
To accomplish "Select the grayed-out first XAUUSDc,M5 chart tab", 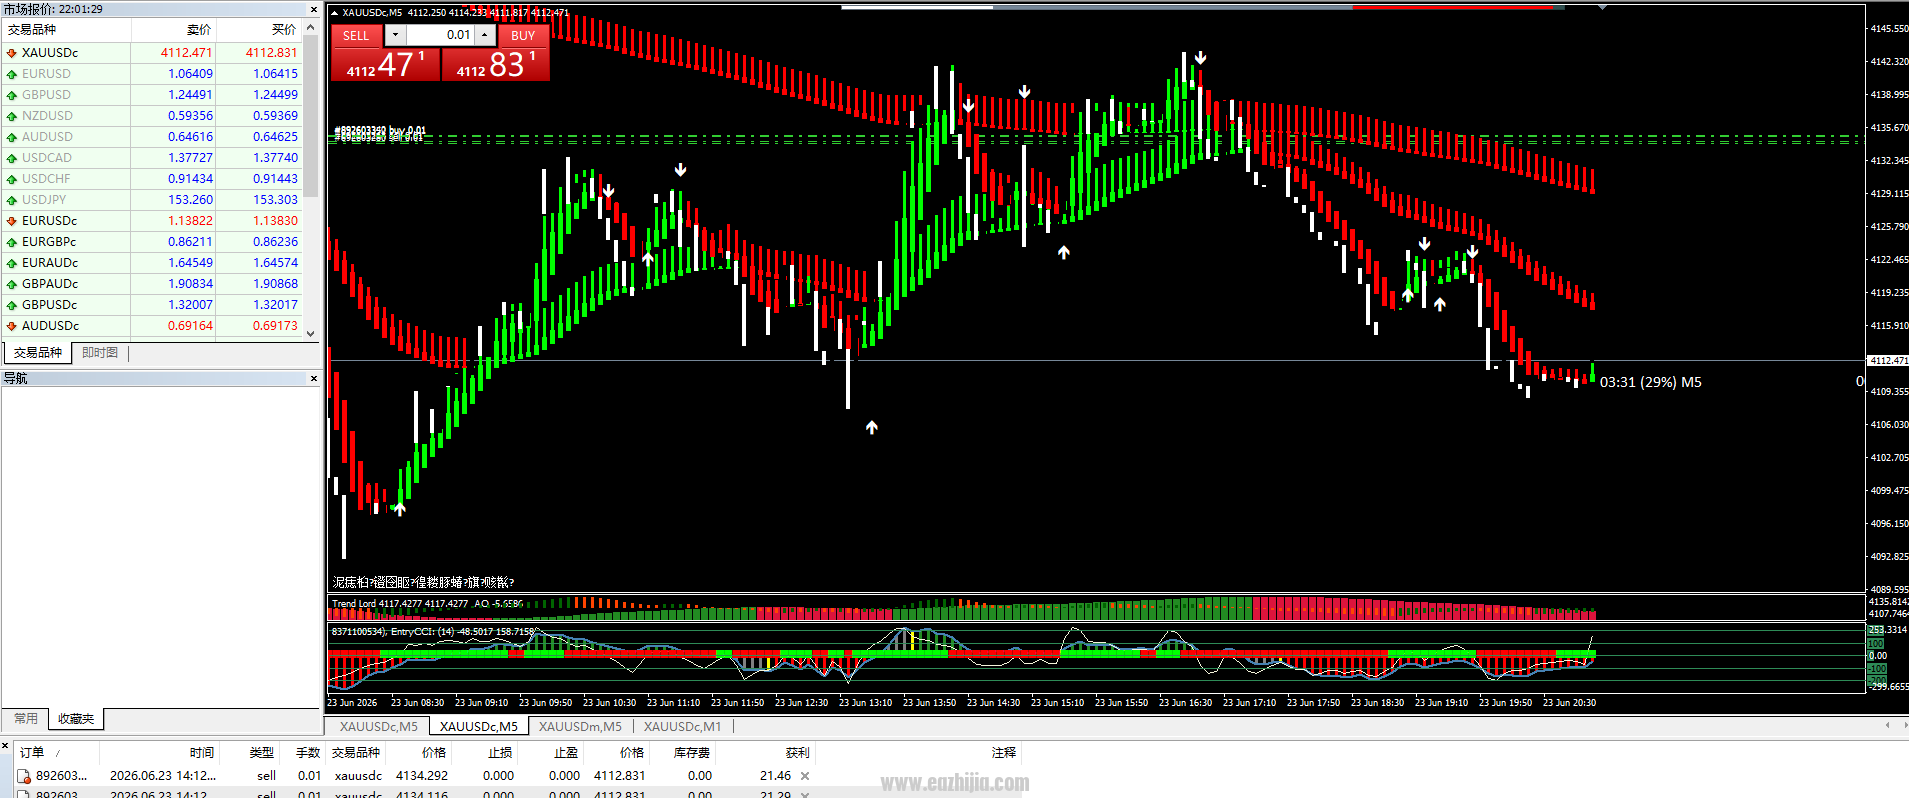I will (x=379, y=727).
